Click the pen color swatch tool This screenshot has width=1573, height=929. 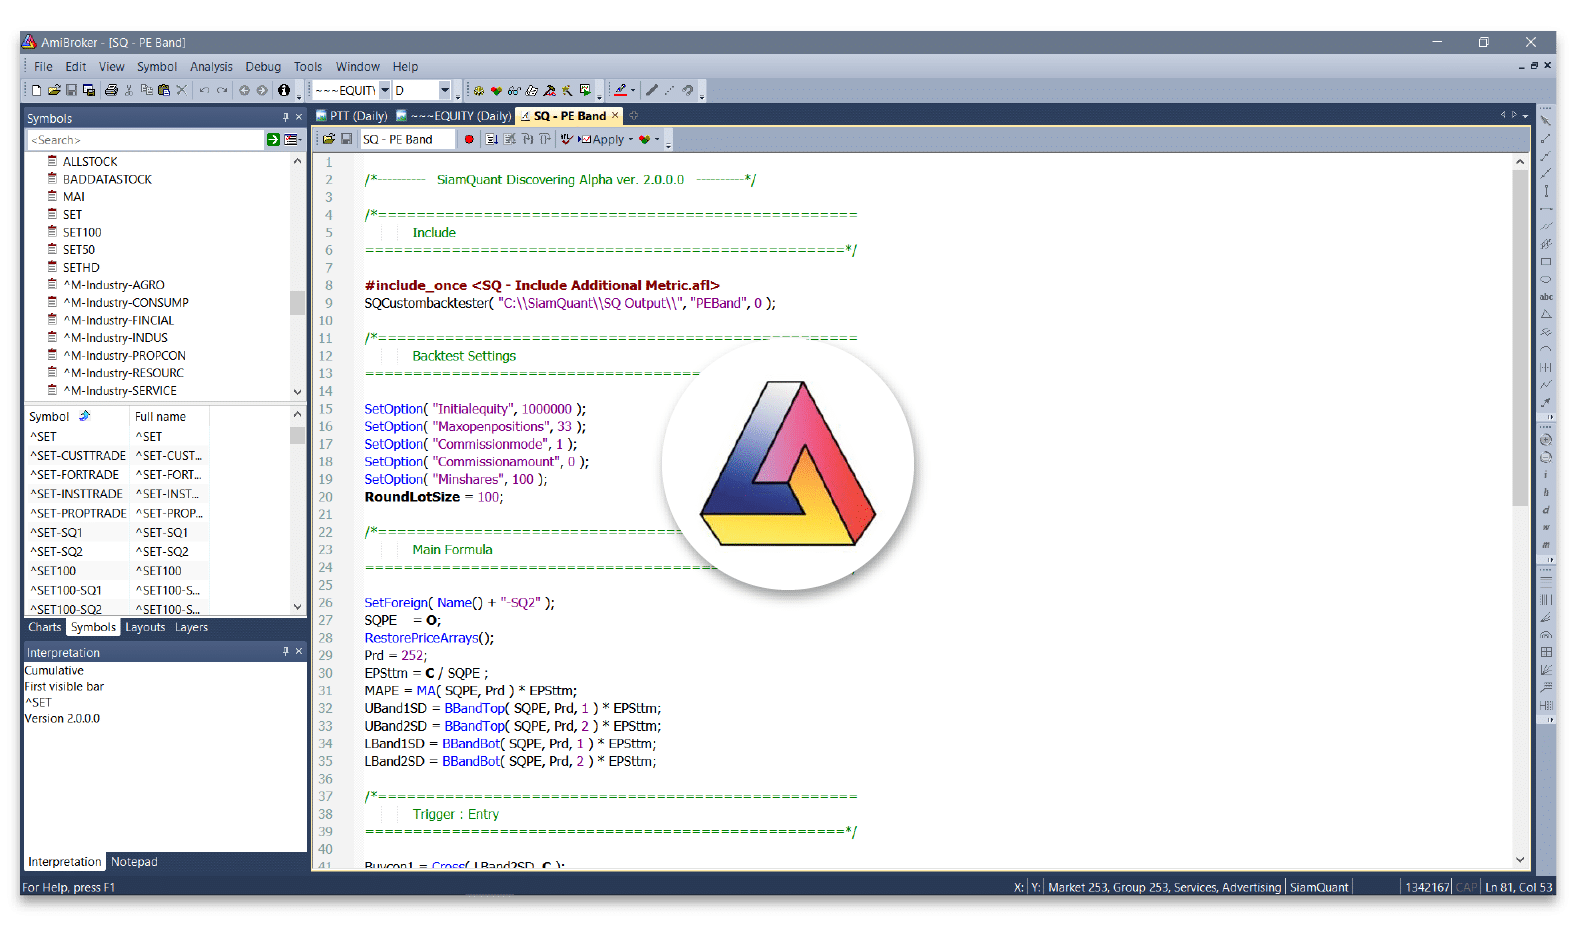coord(620,90)
